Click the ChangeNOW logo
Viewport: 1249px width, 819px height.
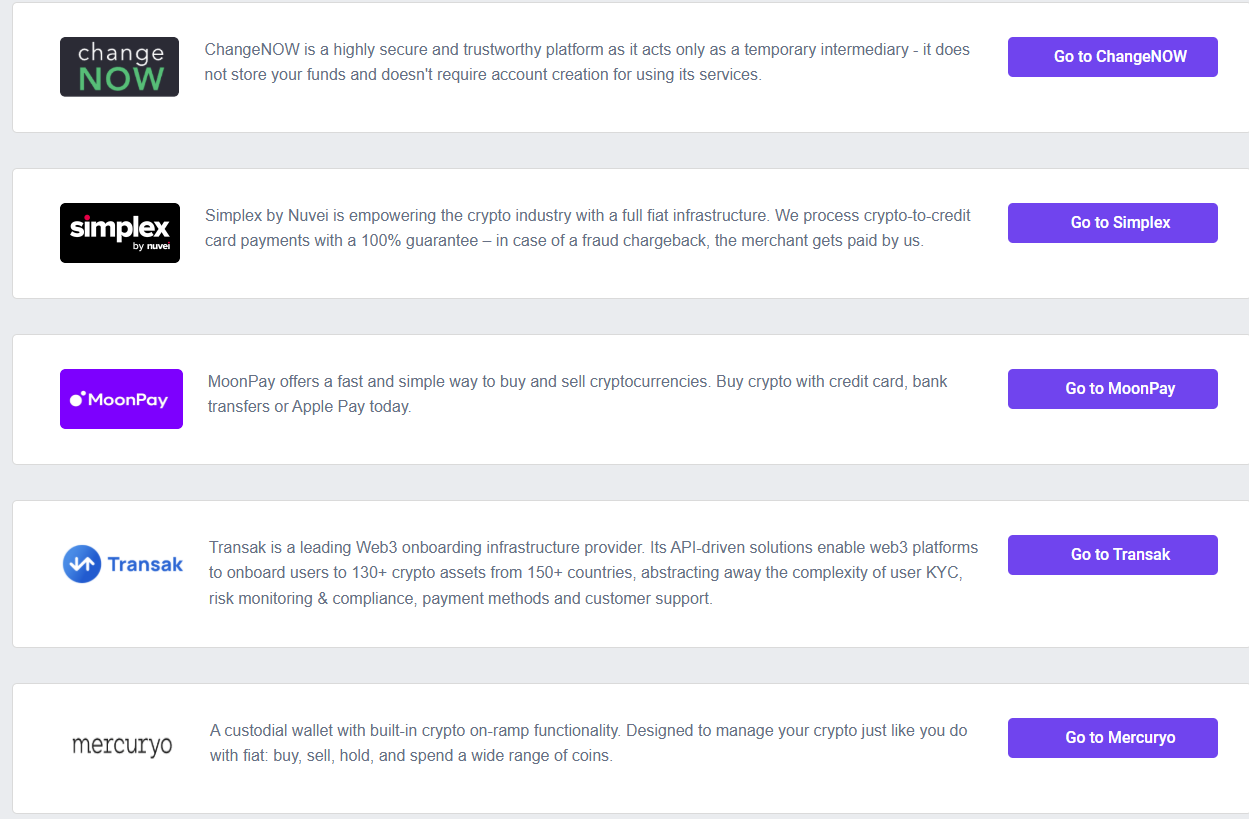[x=119, y=67]
